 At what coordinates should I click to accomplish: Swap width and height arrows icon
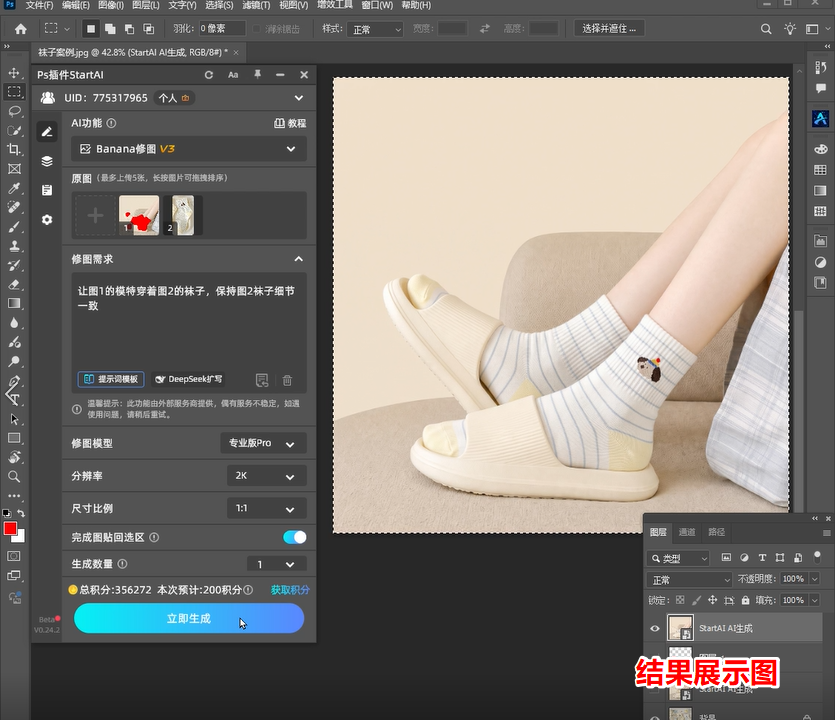[x=485, y=29]
